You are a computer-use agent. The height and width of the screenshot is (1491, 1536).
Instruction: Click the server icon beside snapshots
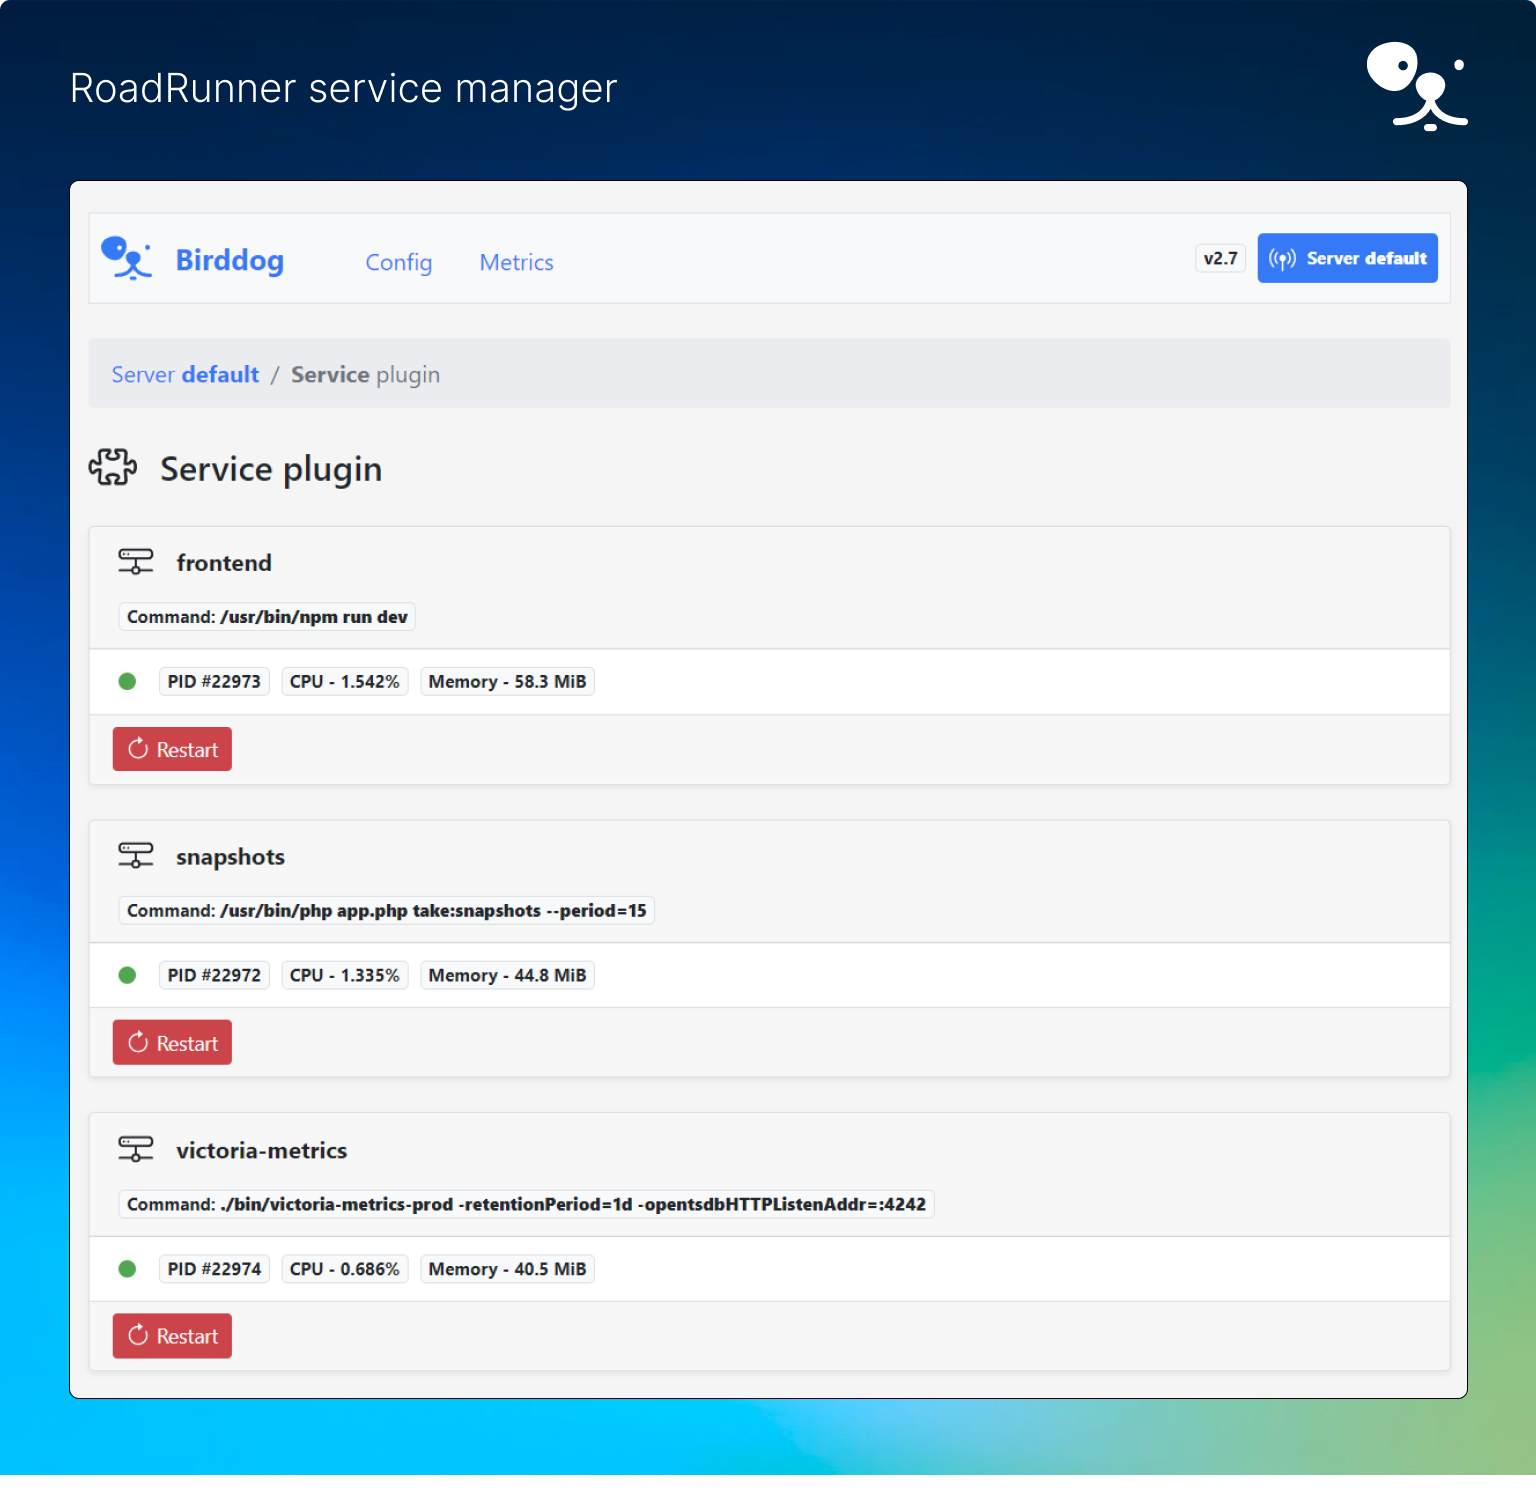135,855
